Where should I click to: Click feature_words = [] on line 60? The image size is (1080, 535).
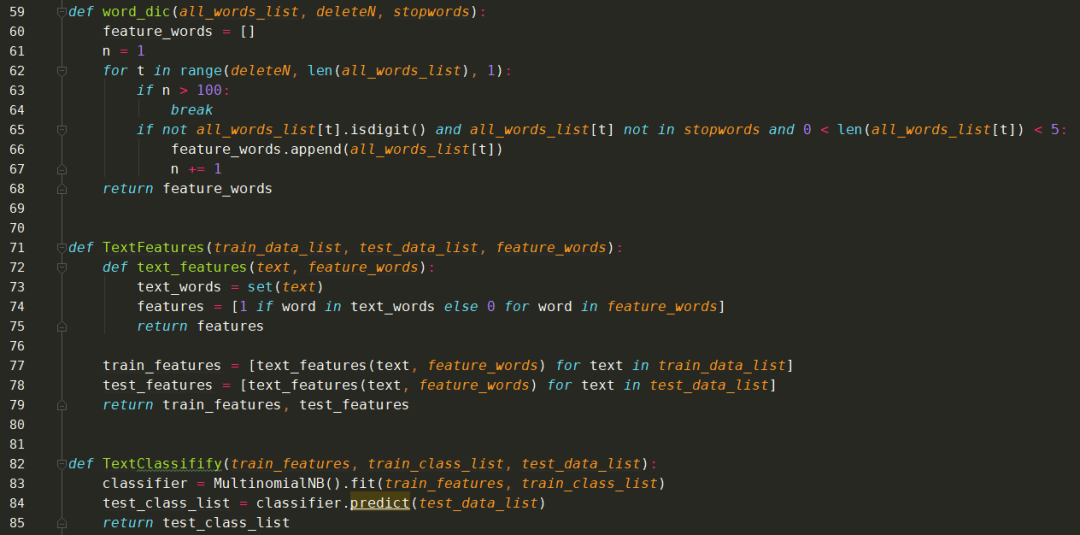(179, 32)
